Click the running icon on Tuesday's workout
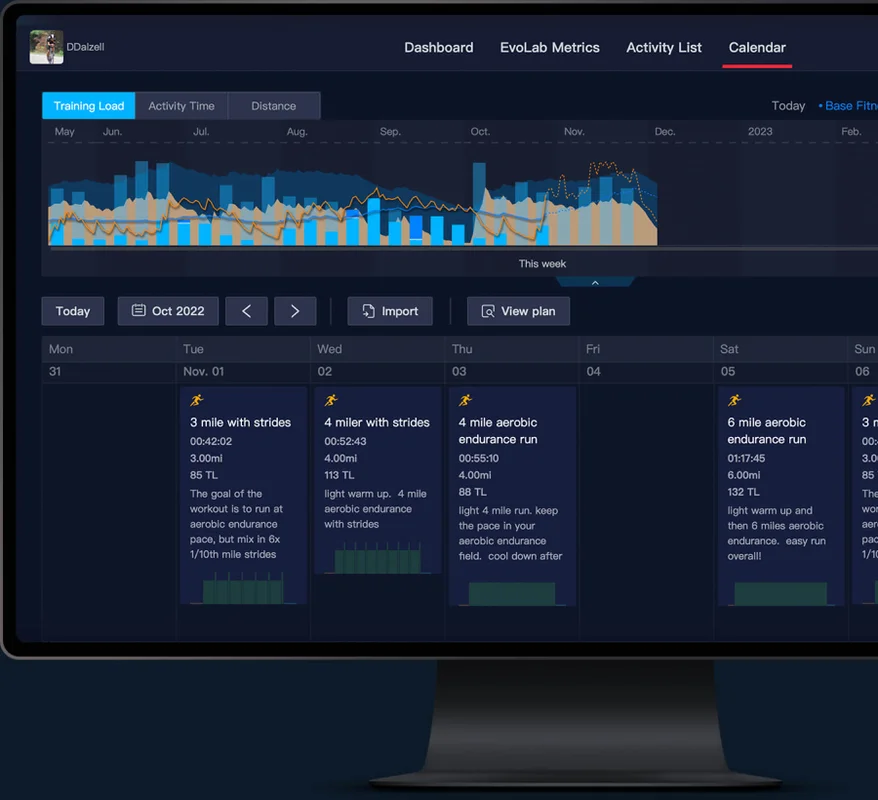This screenshot has width=878, height=800. 197,400
